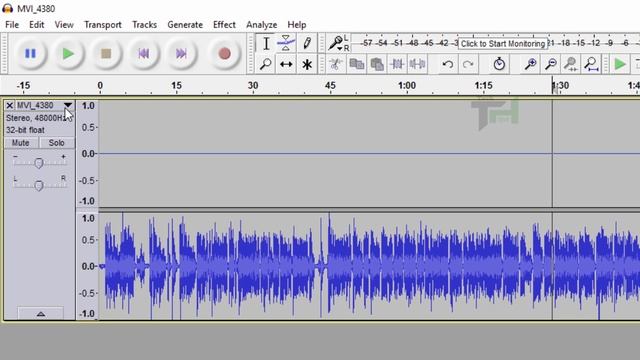
Task: Collapse the track with the up-arrow button
Action: (x=40, y=313)
